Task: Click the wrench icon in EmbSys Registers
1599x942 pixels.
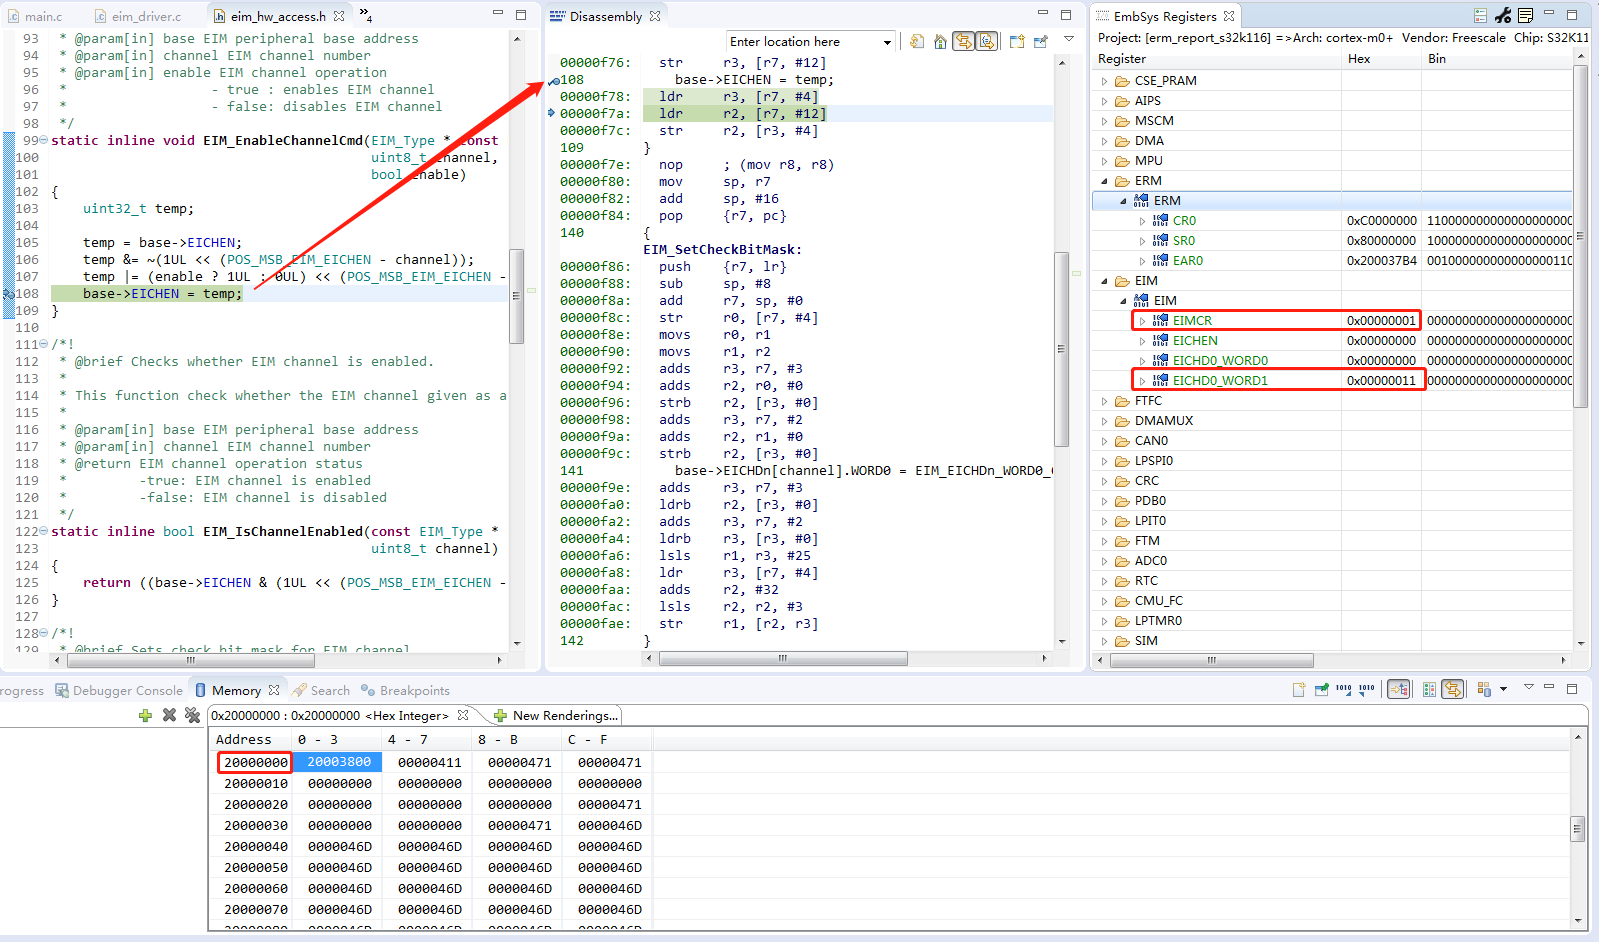Action: click(1503, 16)
